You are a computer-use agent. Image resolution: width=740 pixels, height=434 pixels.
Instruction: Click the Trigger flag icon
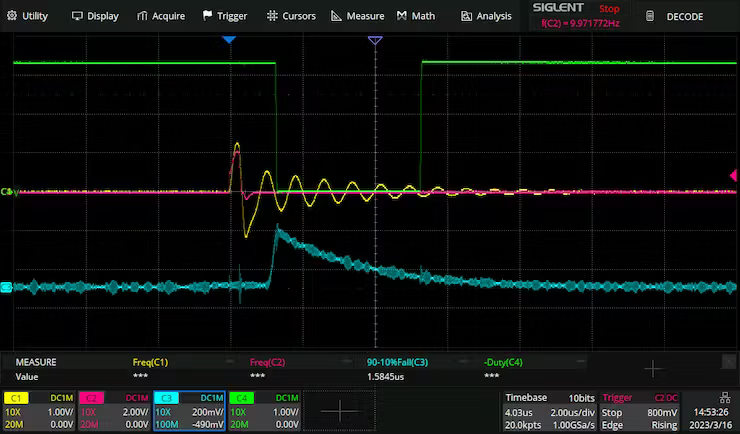coord(207,16)
